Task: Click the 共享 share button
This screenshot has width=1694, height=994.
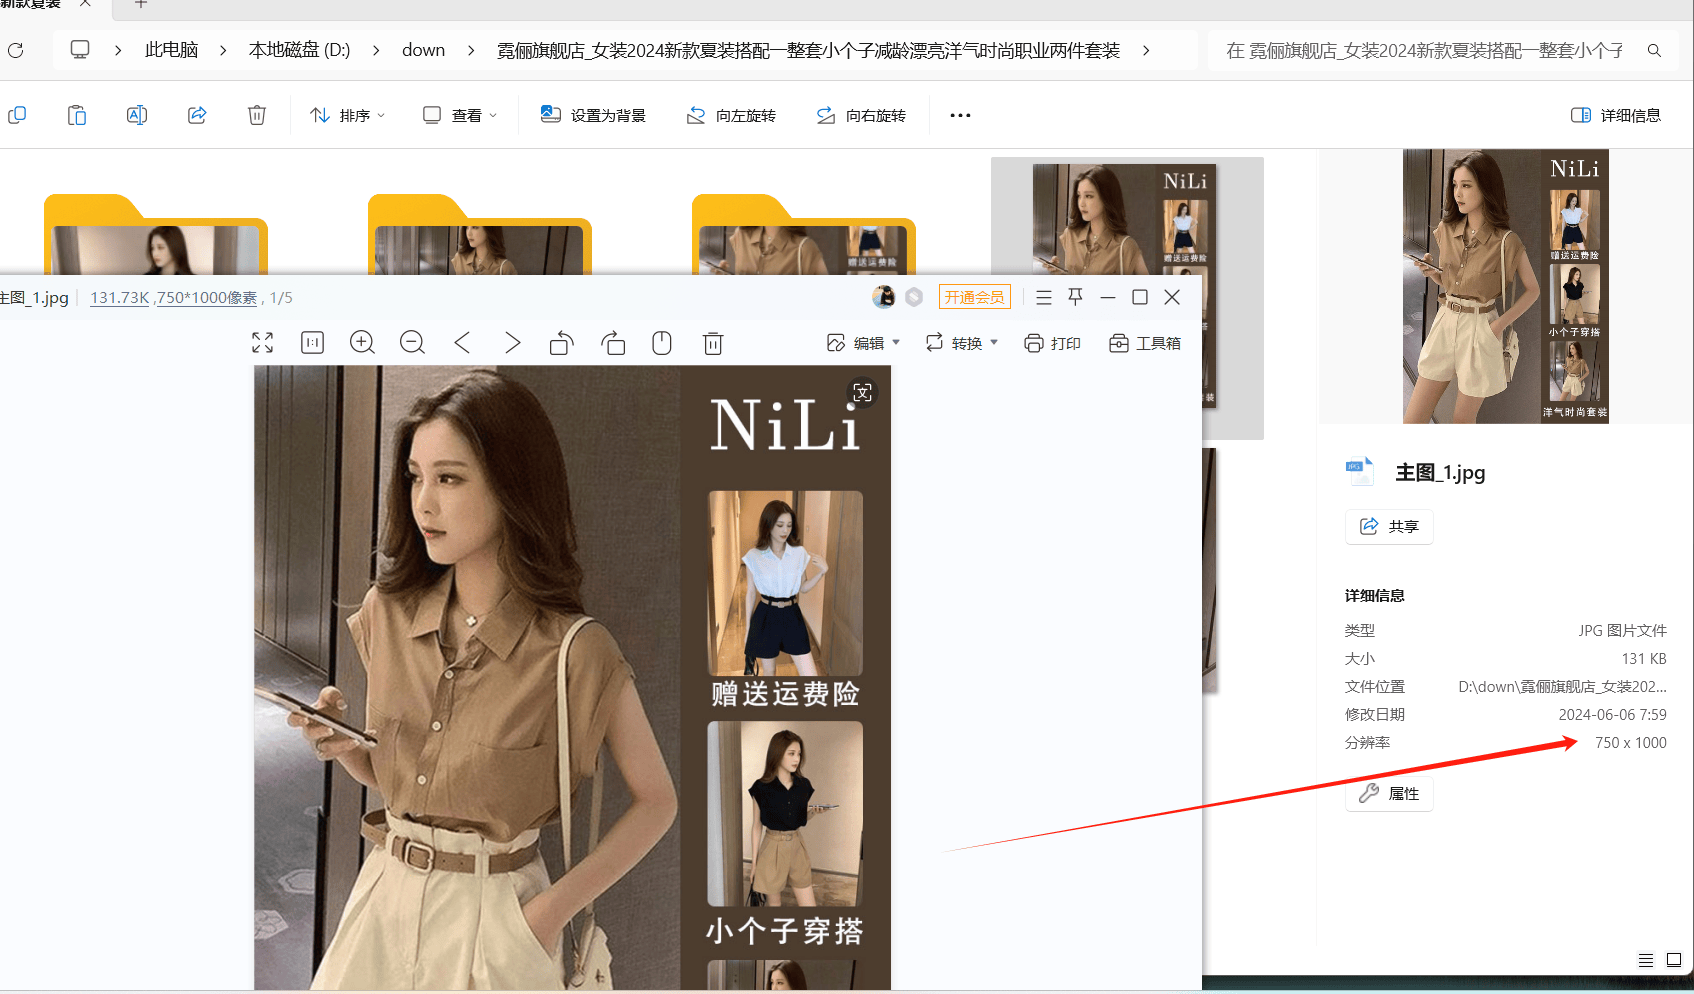Action: pyautogui.click(x=1389, y=526)
